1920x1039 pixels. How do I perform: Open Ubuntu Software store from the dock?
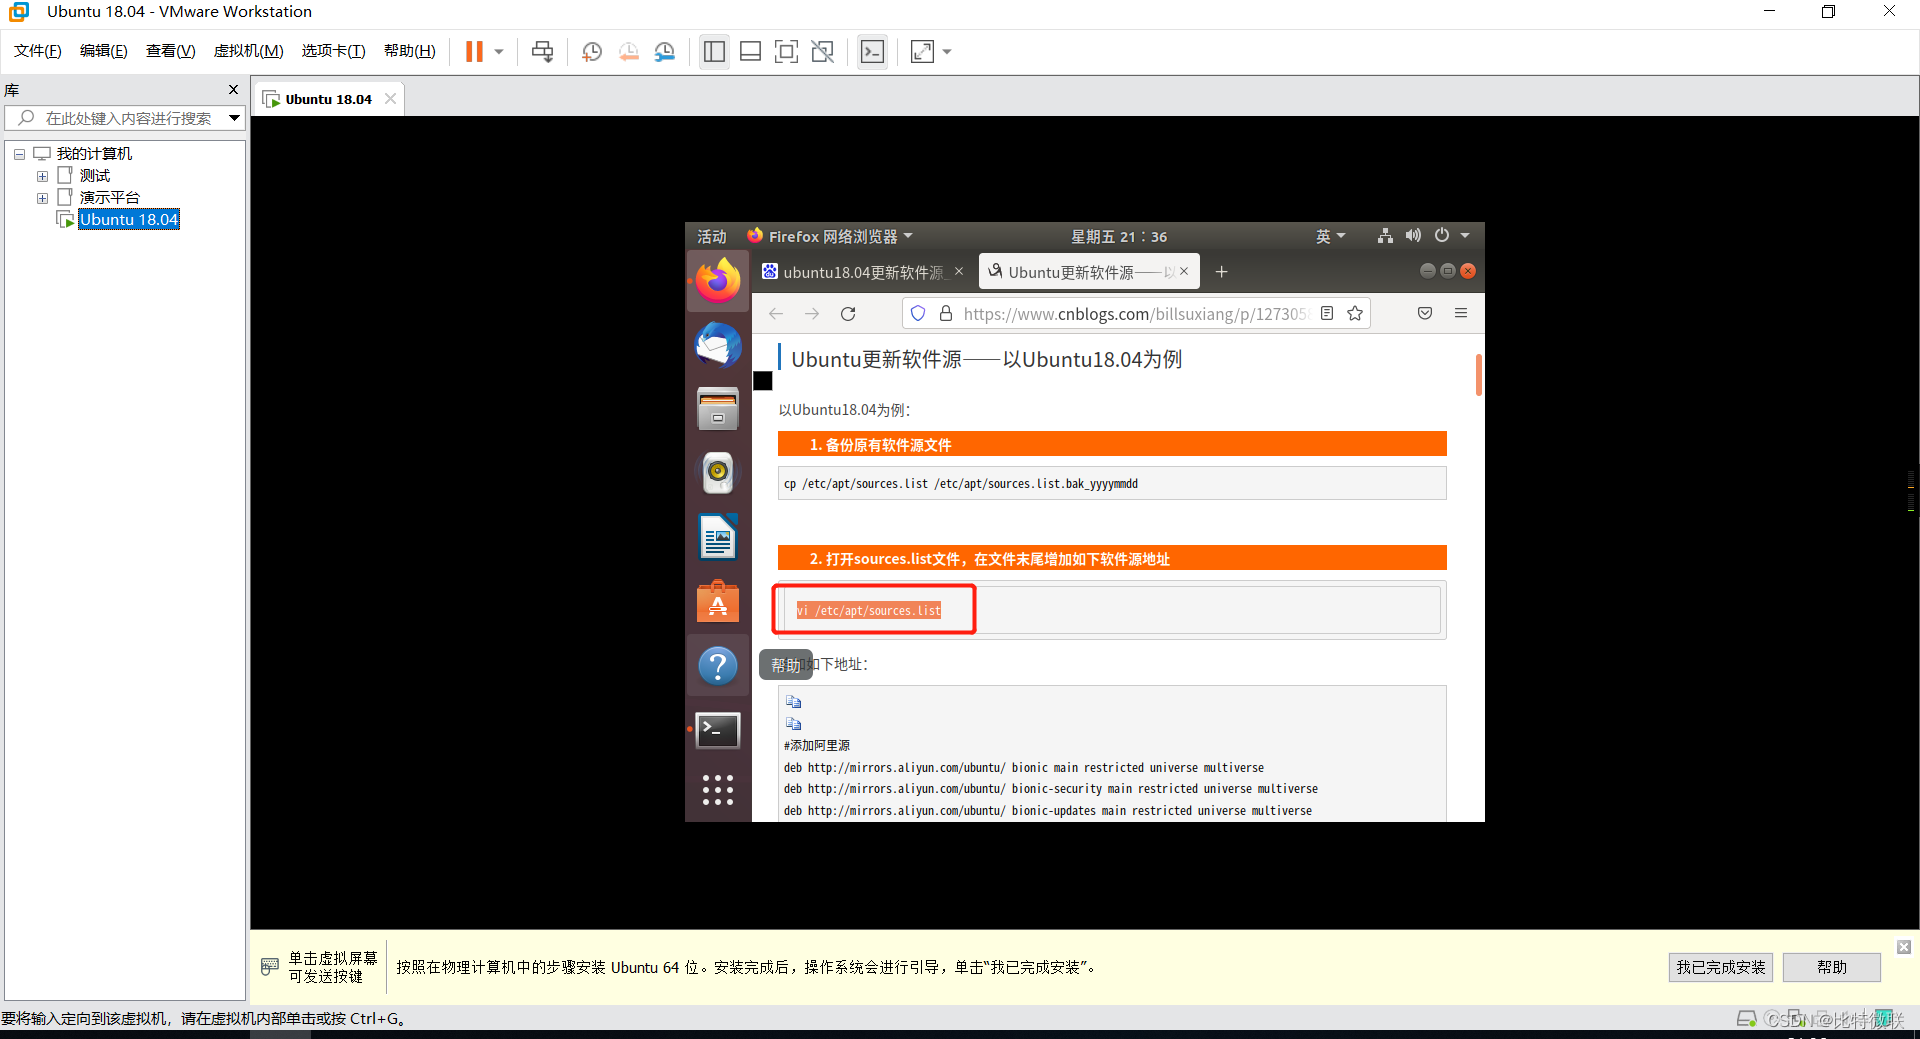(717, 601)
